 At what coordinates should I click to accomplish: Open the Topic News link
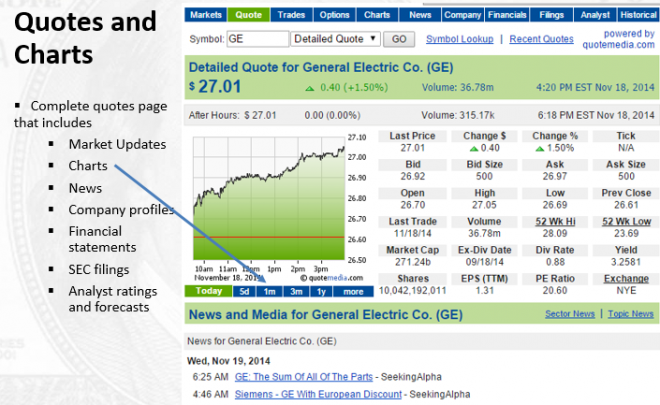[630, 314]
